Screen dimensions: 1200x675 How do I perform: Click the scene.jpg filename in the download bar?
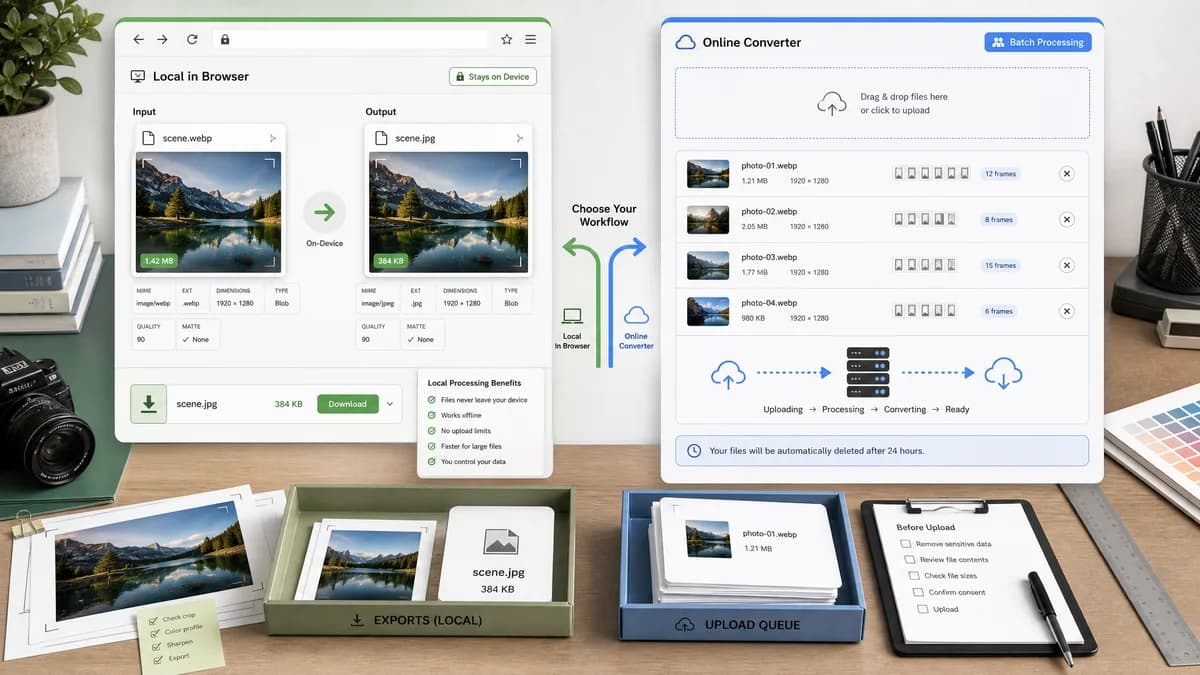[197, 404]
